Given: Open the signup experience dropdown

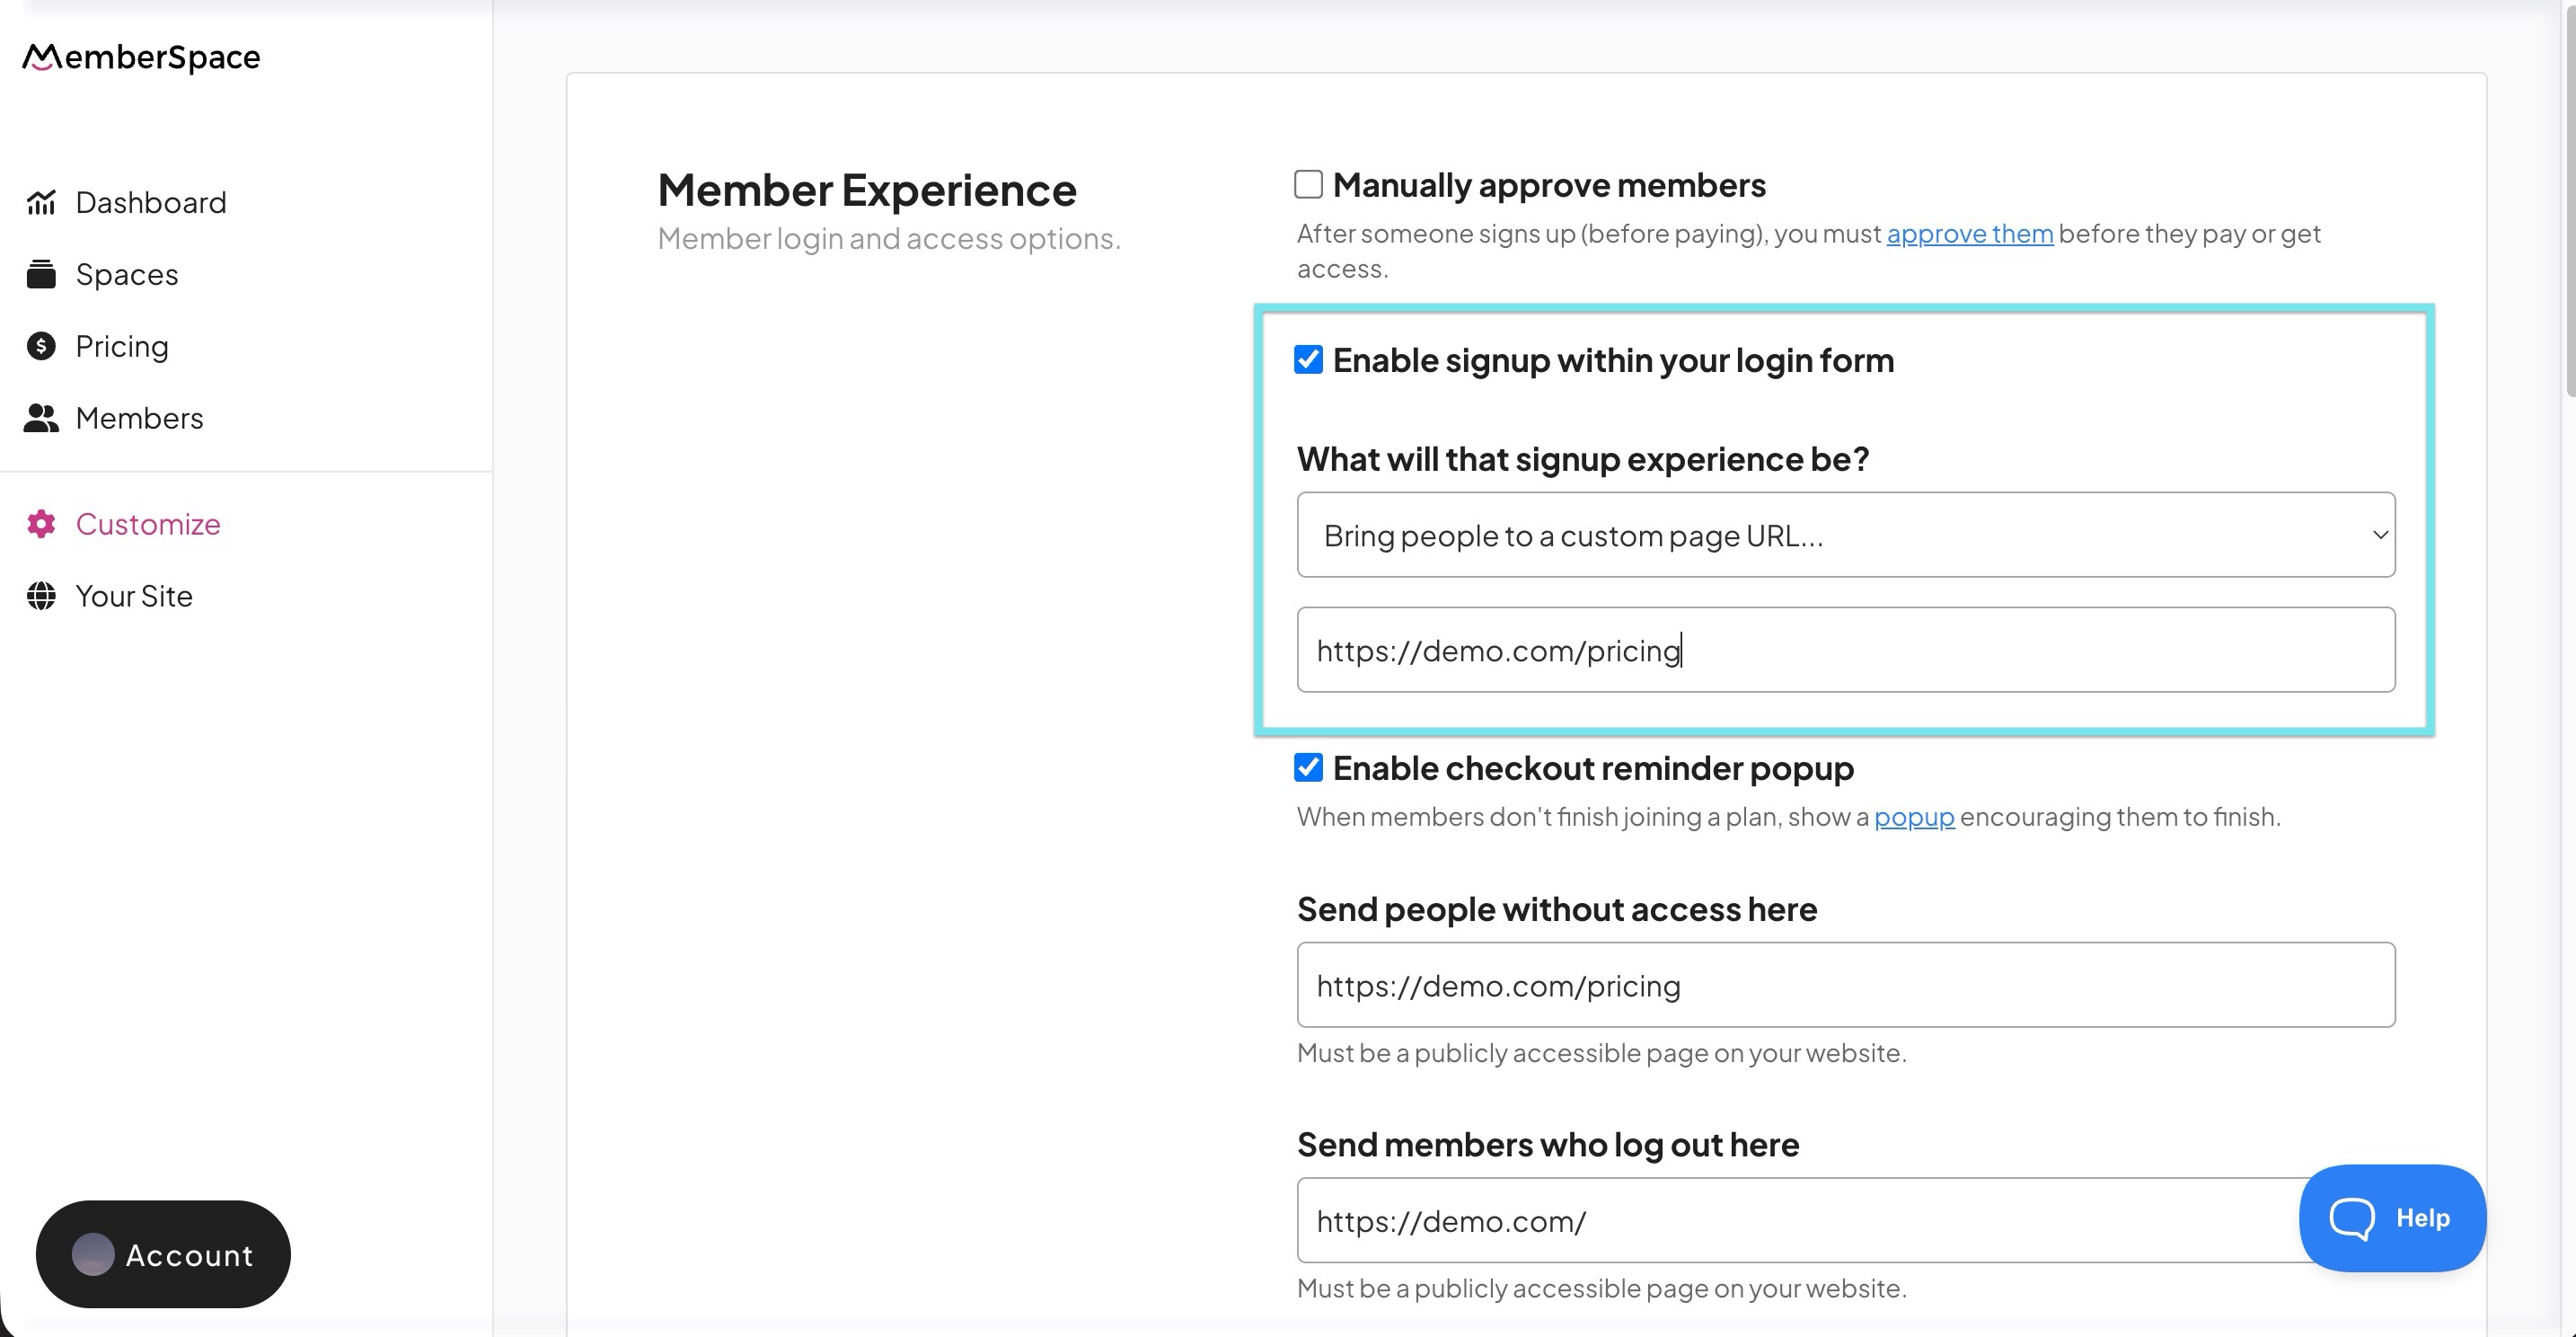Looking at the screenshot, I should click(1844, 535).
